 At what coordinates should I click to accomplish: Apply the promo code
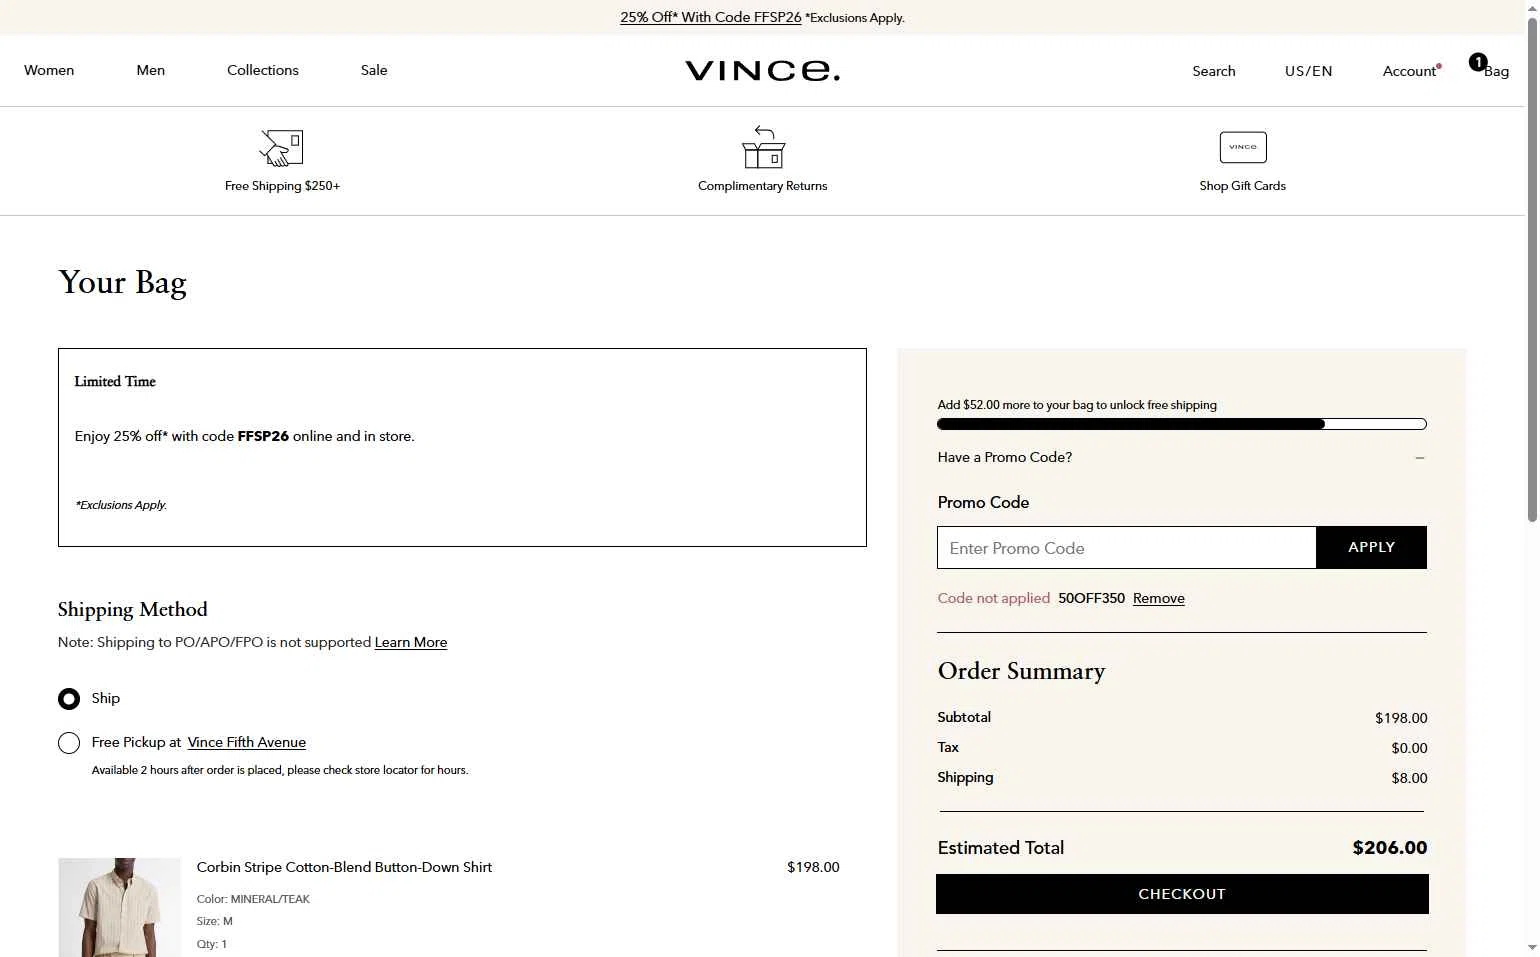click(x=1371, y=548)
